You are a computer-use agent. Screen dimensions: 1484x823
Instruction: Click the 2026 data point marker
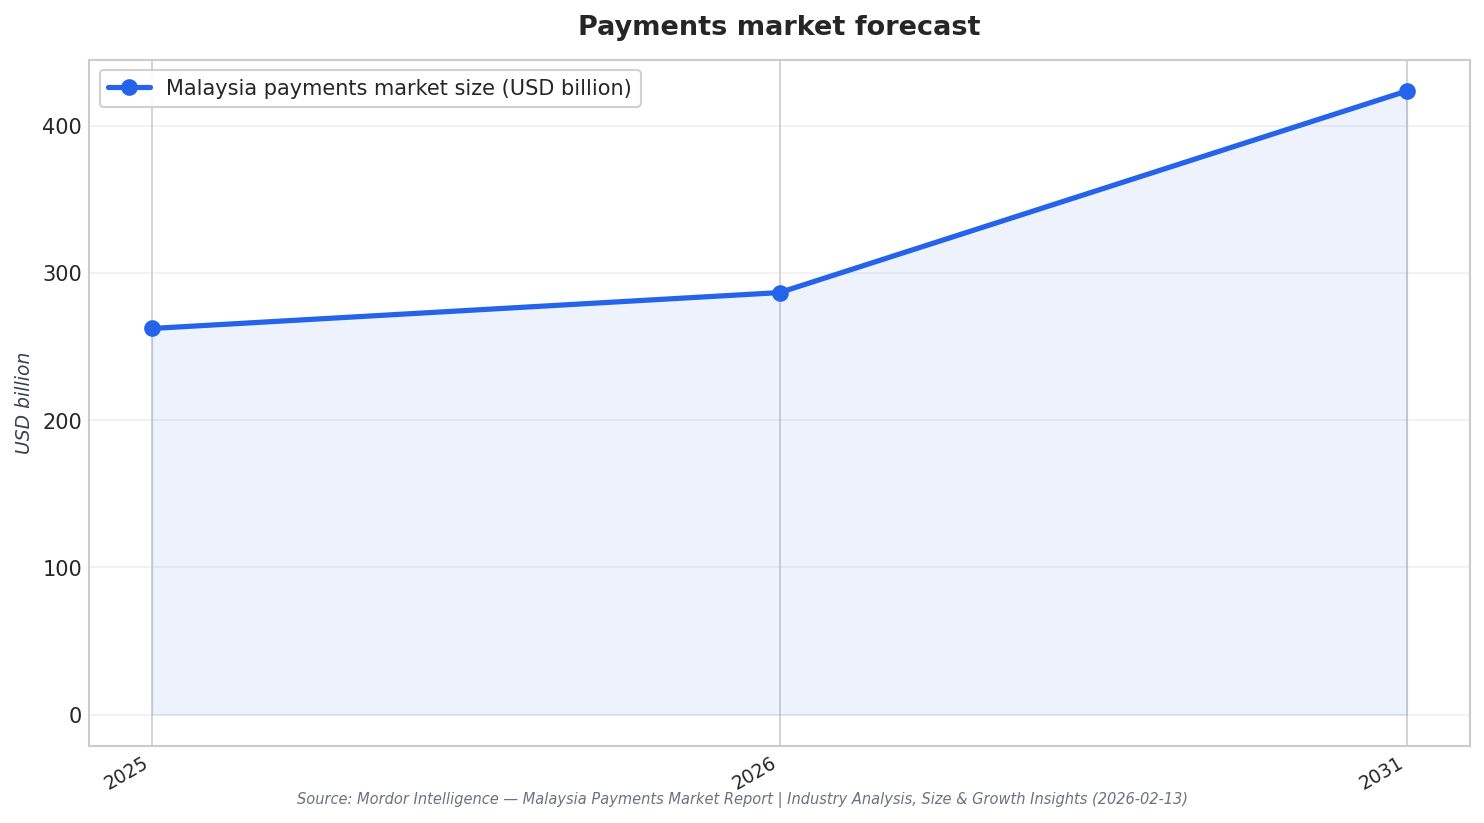click(x=780, y=293)
